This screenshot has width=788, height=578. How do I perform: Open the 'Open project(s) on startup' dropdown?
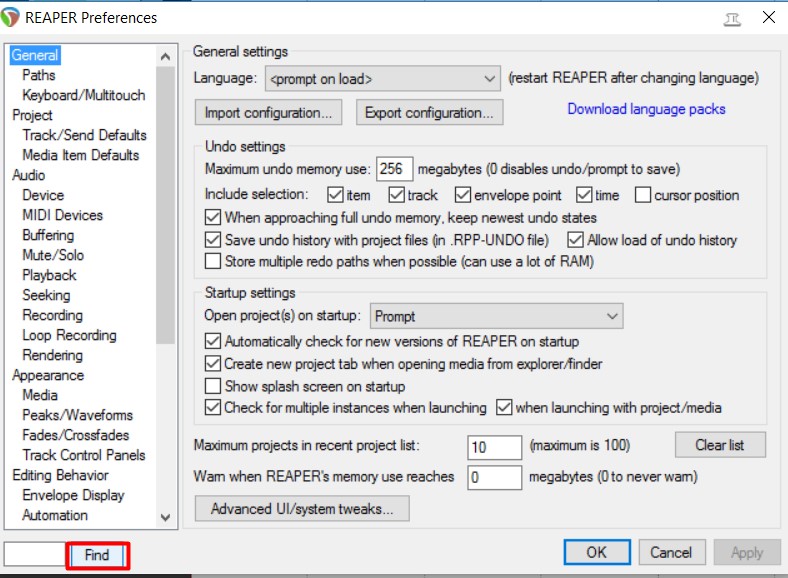point(497,316)
